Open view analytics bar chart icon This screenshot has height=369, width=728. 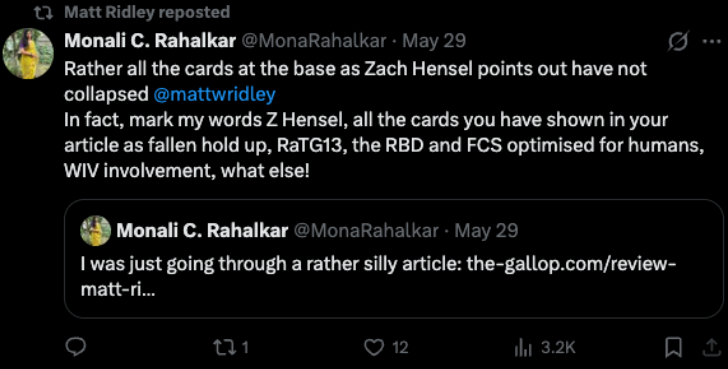point(522,348)
